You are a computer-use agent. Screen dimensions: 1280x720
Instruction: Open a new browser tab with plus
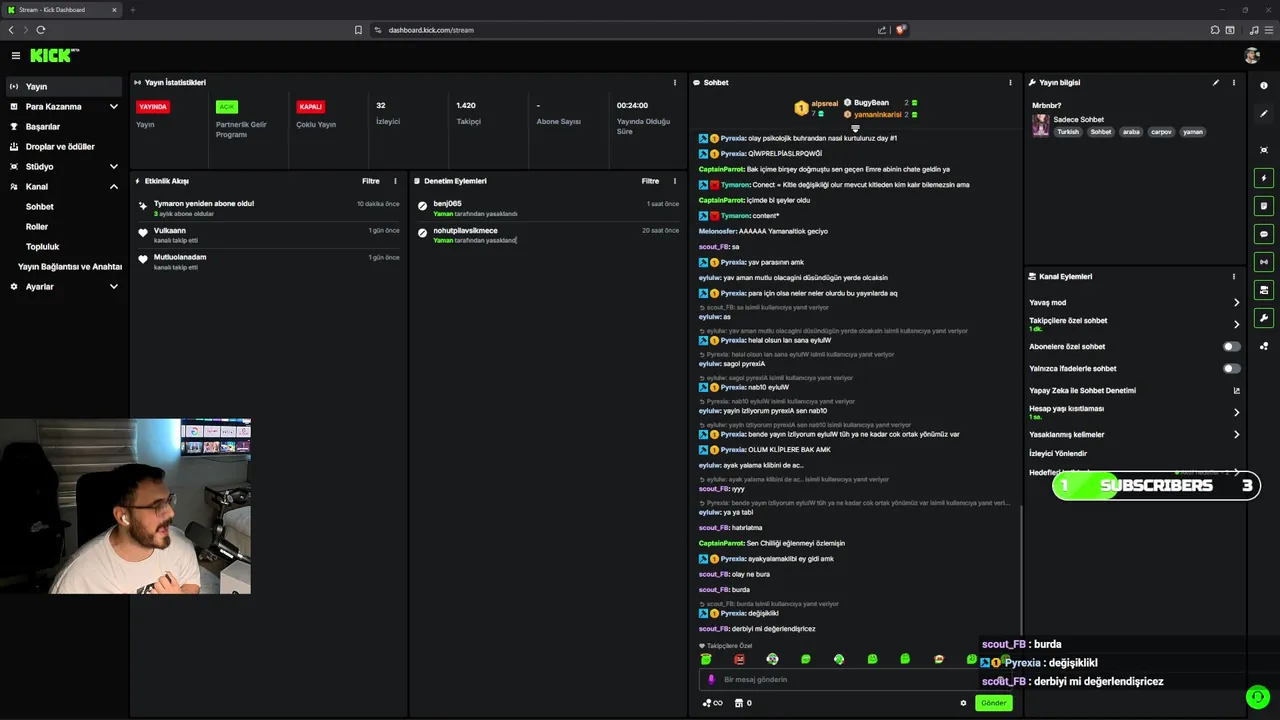[x=132, y=10]
